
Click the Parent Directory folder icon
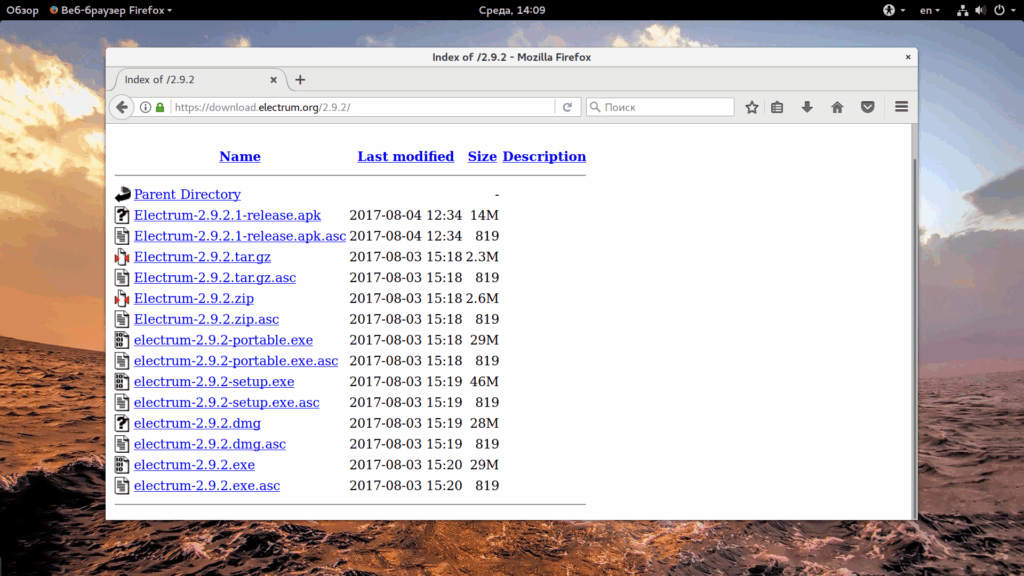point(122,194)
